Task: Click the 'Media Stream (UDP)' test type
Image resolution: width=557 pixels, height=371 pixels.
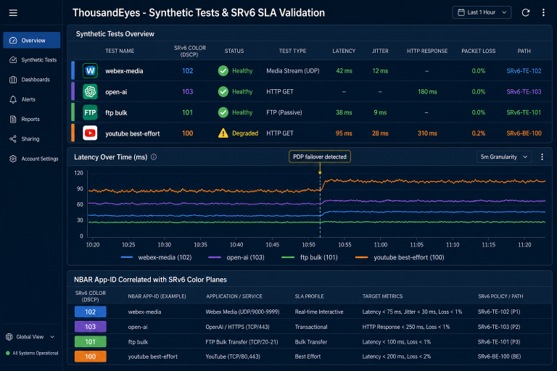Action: (293, 71)
